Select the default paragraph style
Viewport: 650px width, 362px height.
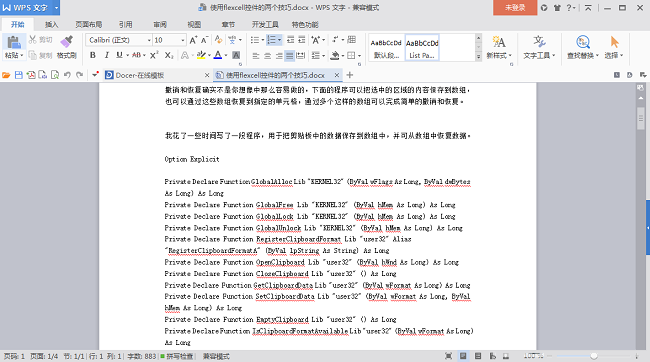pyautogui.click(x=386, y=48)
